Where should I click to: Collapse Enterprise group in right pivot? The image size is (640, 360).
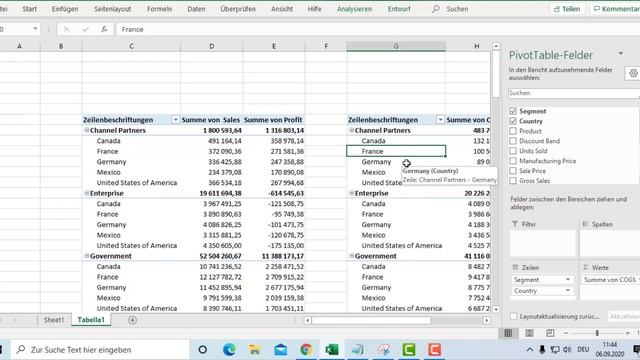351,193
